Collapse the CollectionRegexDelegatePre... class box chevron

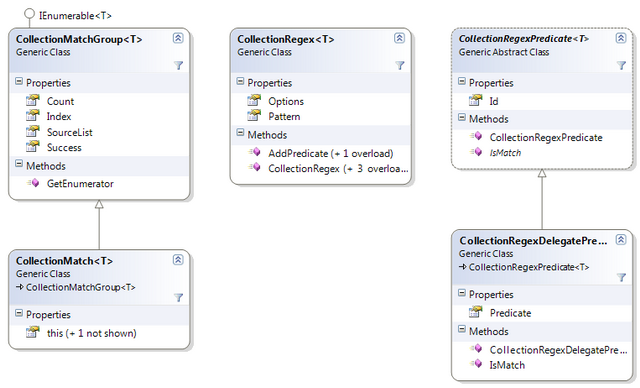[x=621, y=240]
